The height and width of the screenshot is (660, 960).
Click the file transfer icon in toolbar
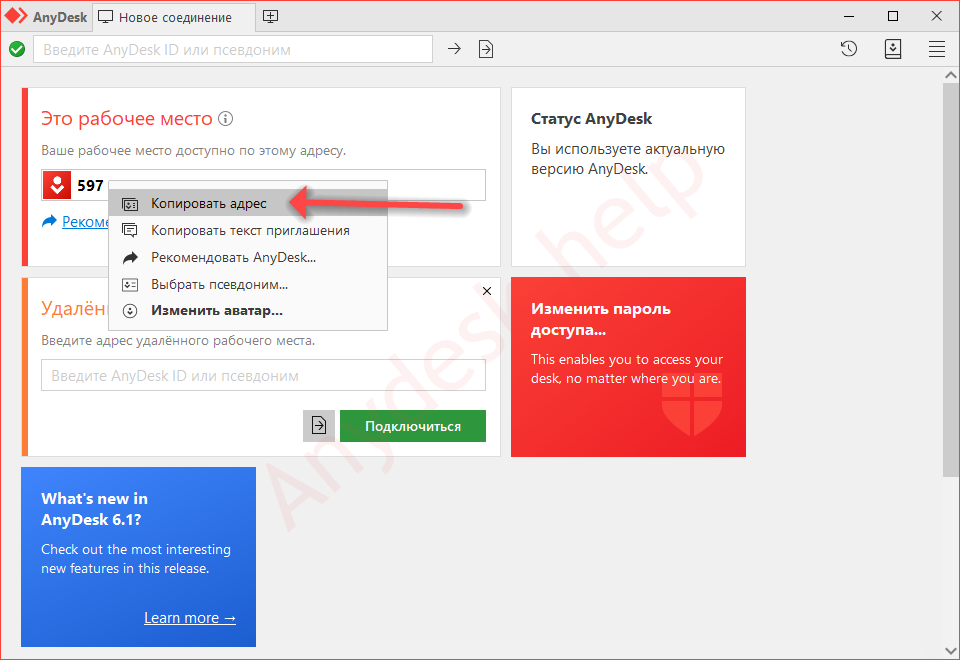486,48
